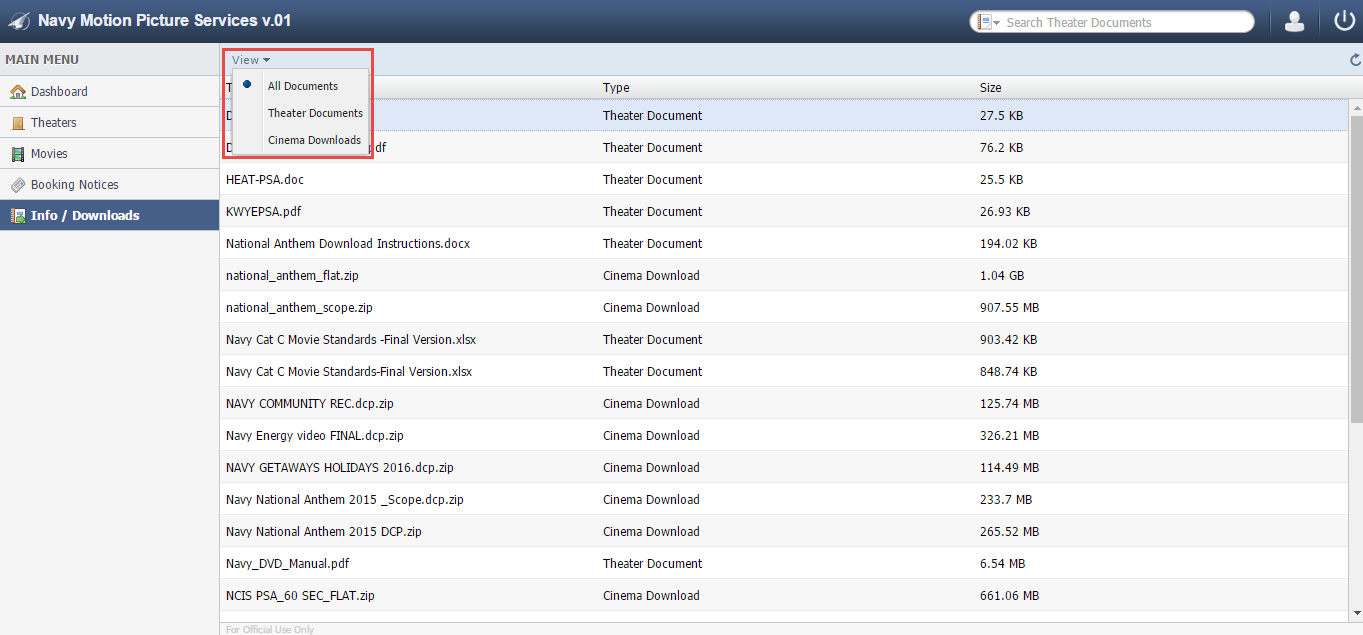The image size is (1363, 635).
Task: Sort by the Size column header
Action: (x=990, y=88)
